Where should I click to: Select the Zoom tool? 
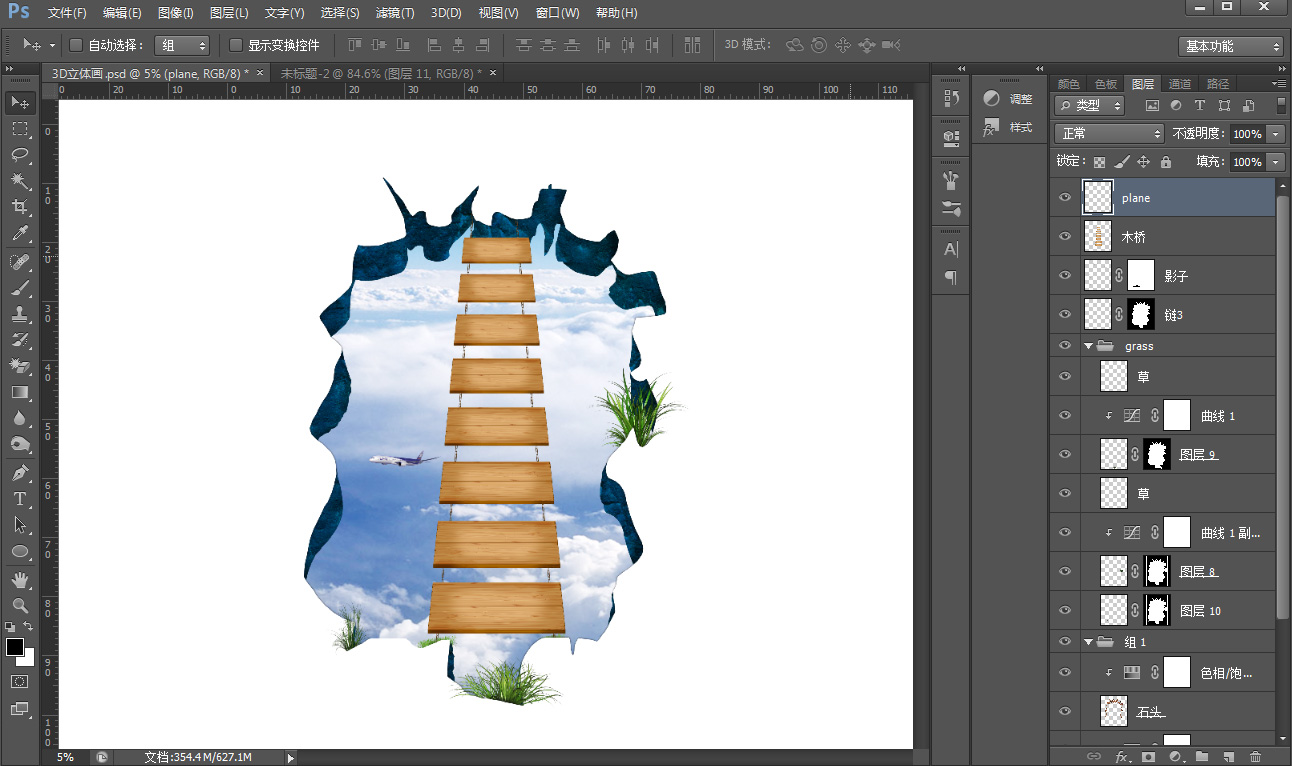(x=20, y=606)
